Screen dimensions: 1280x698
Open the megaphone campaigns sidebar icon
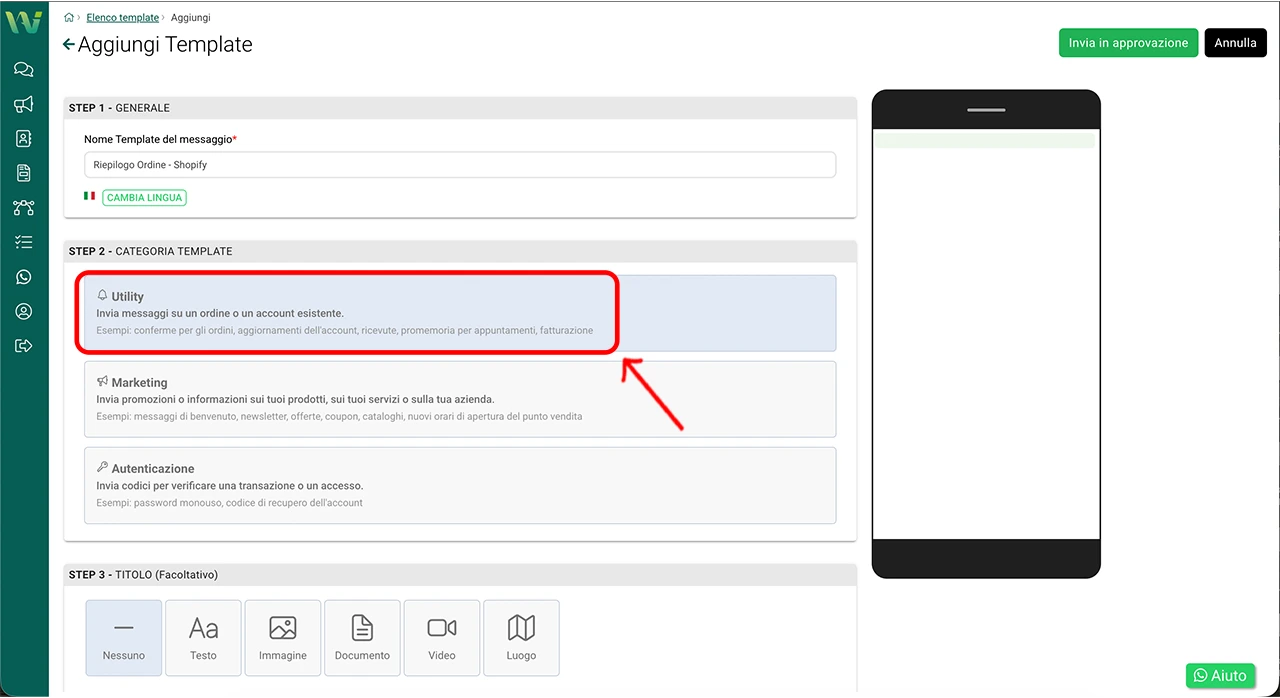point(24,104)
